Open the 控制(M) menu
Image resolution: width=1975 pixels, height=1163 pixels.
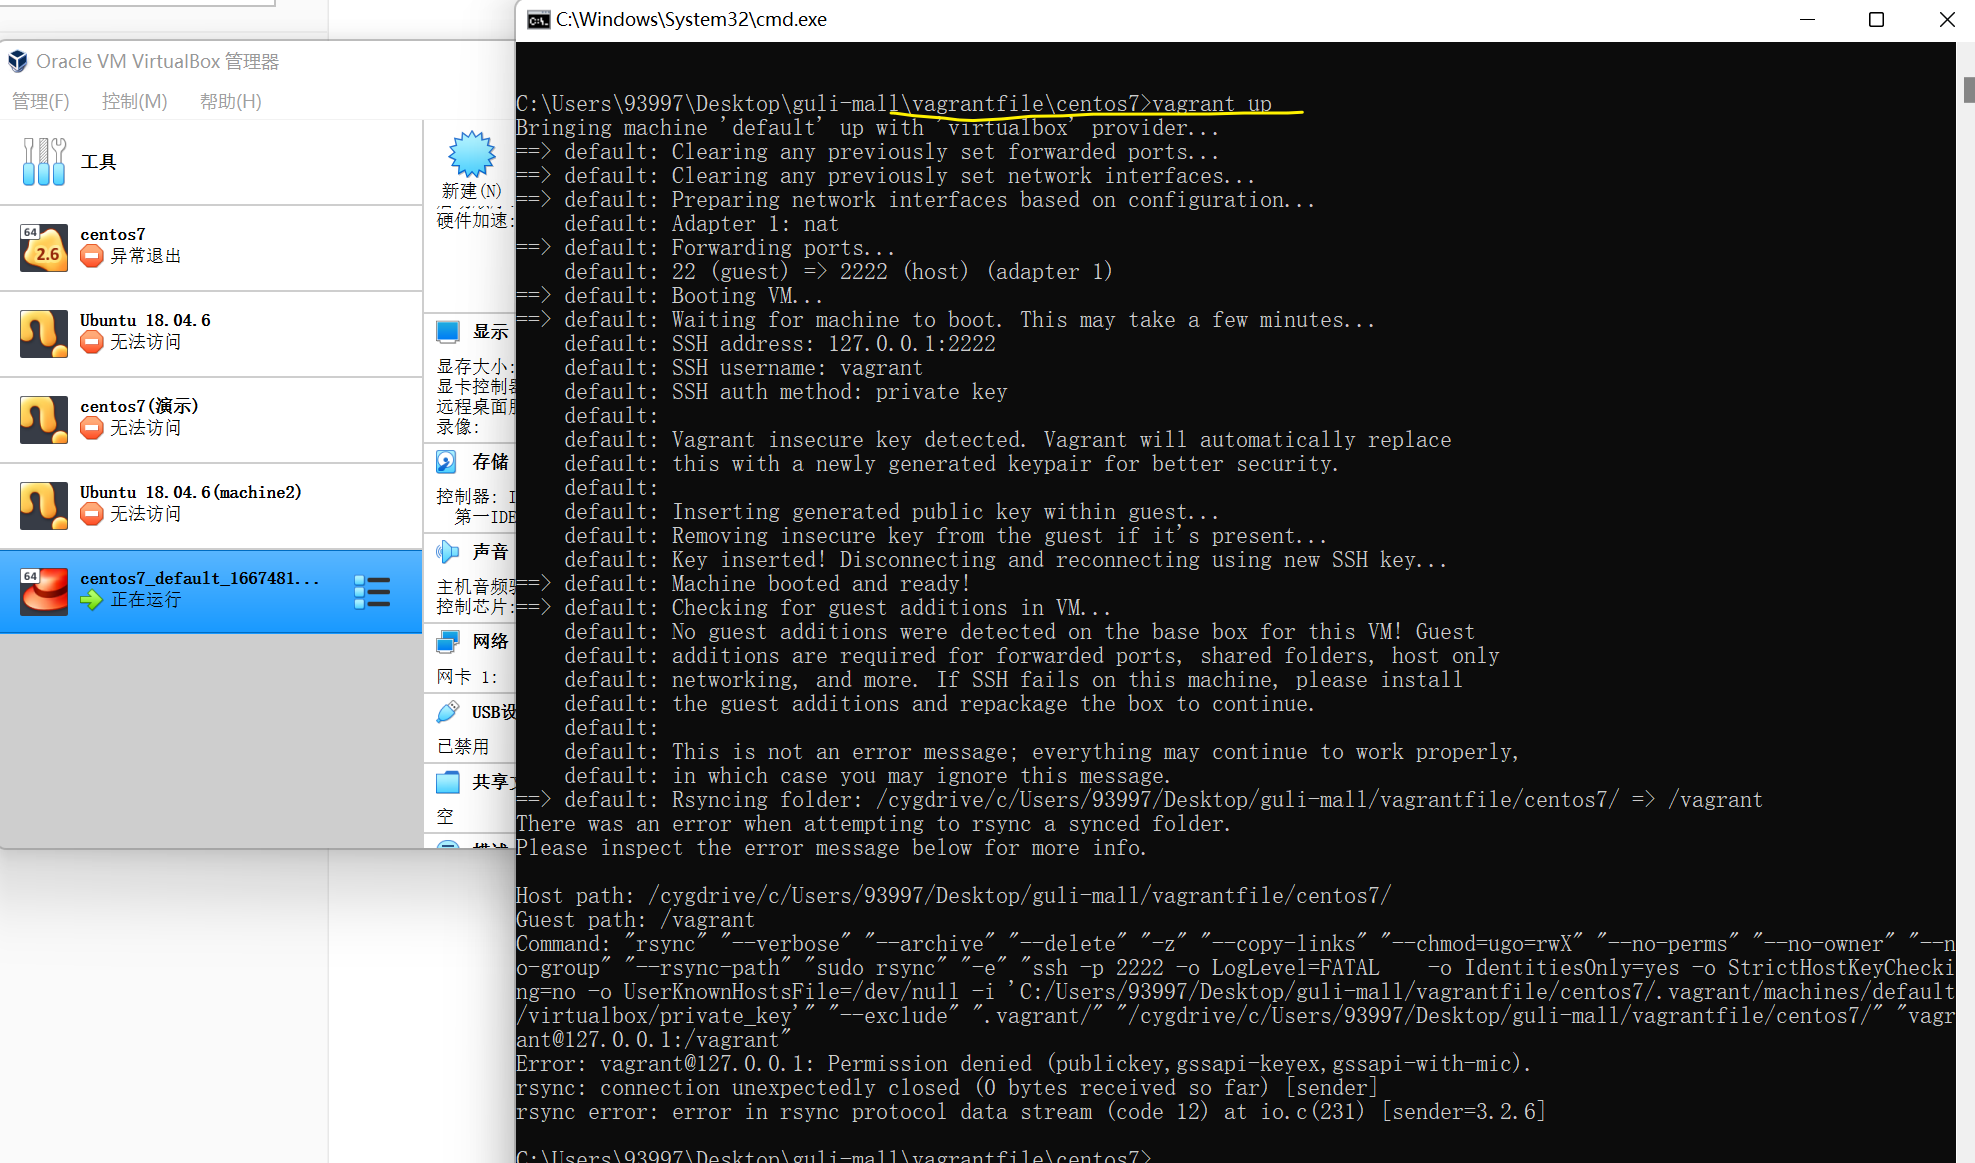tap(135, 101)
